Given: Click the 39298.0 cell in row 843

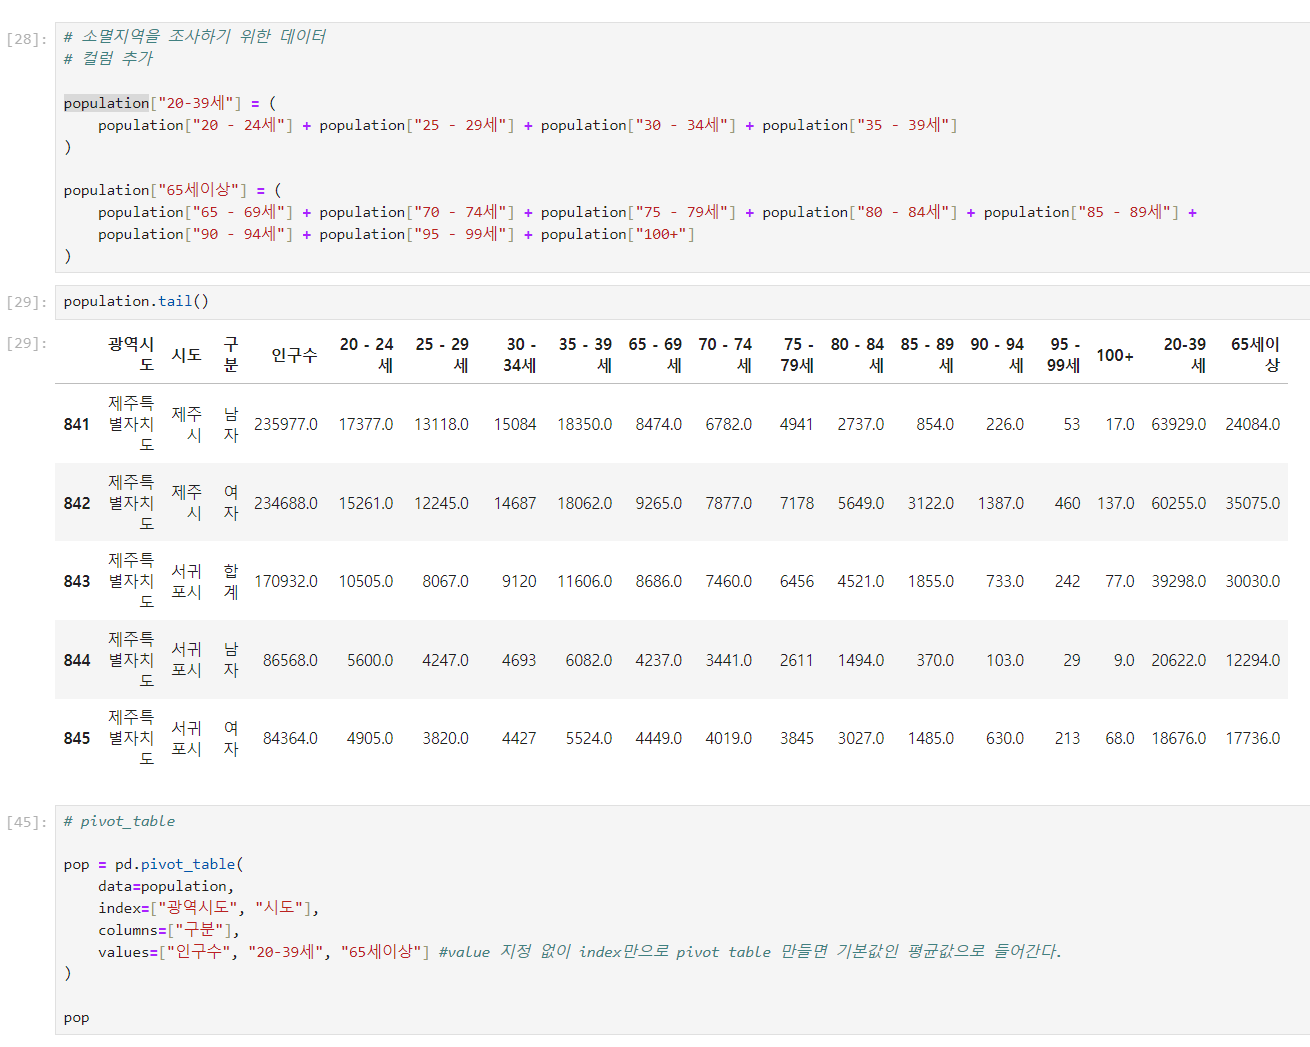Looking at the screenshot, I should click(x=1179, y=581).
